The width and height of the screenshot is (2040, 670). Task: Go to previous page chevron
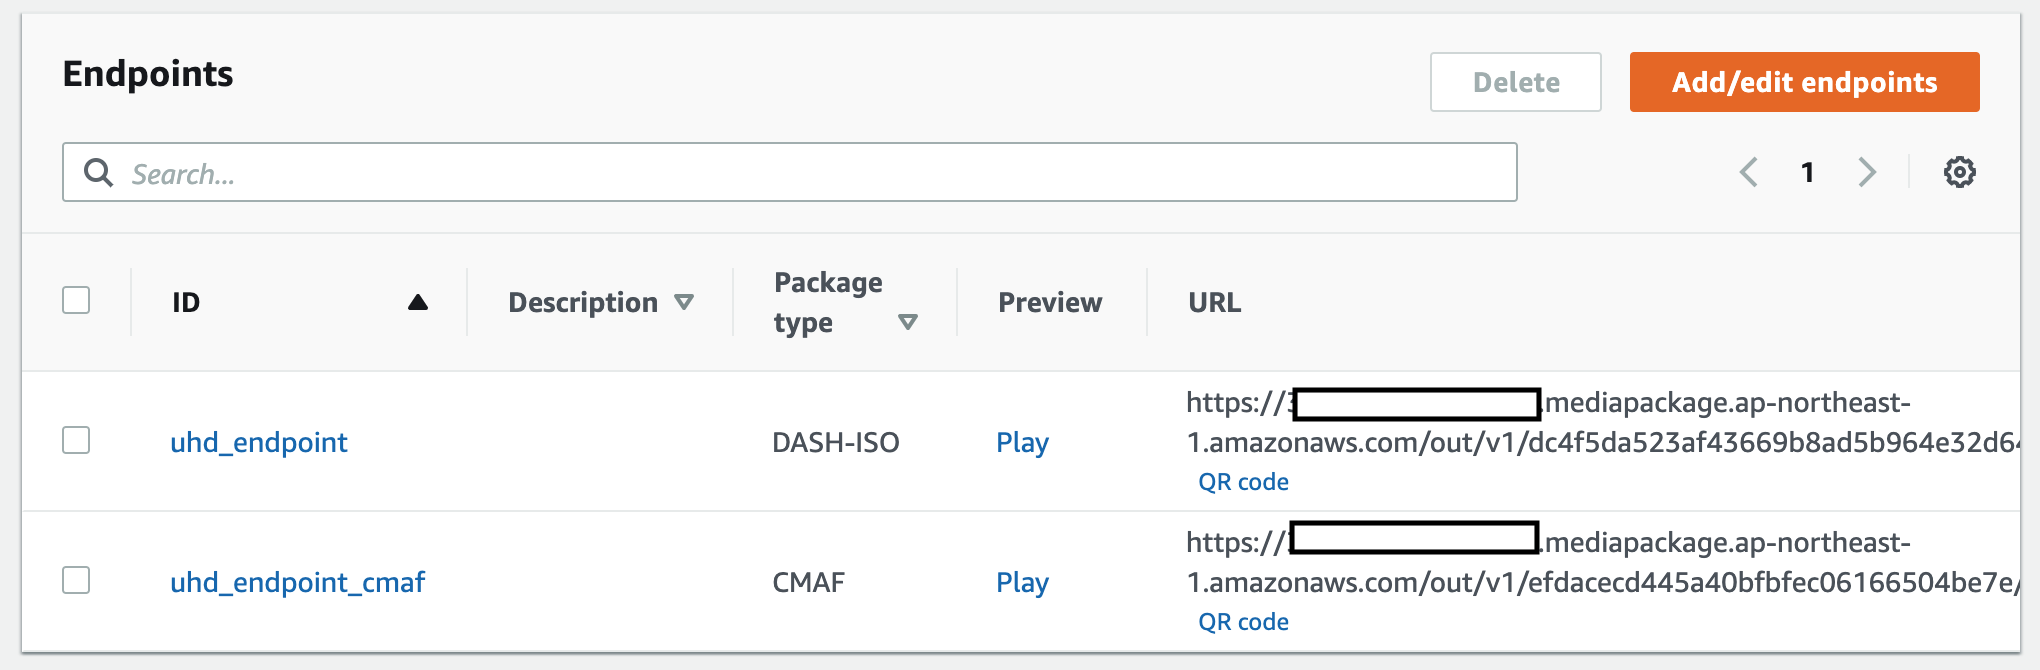click(1748, 172)
